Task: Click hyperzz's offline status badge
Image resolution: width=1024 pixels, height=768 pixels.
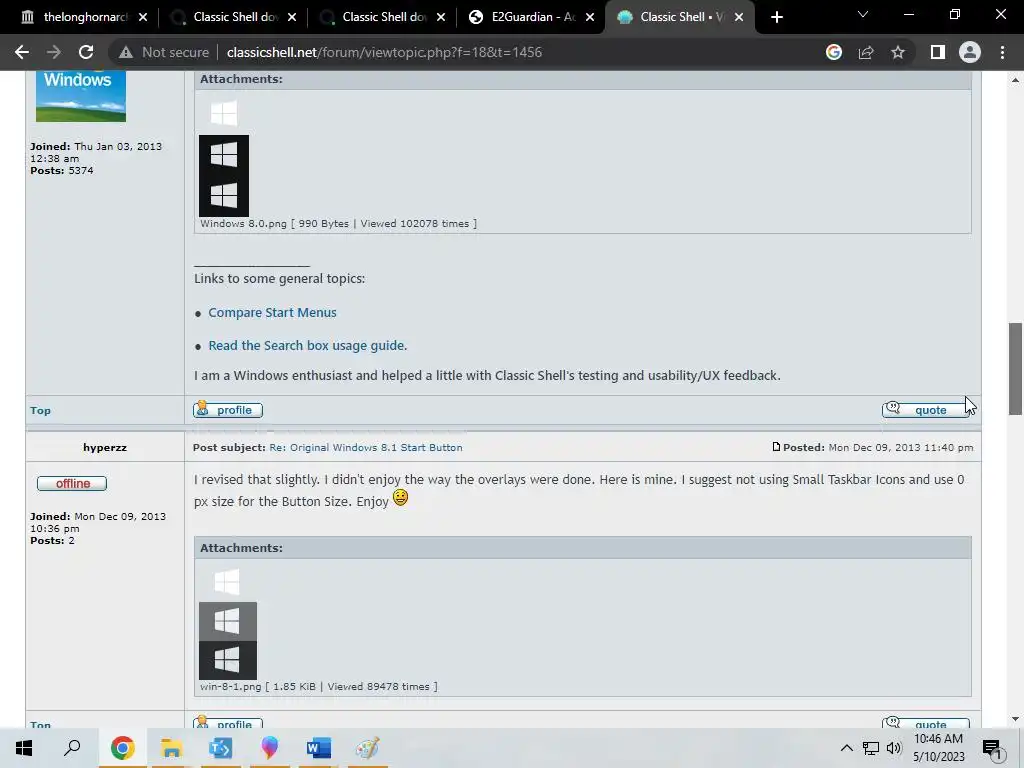Action: click(72, 483)
